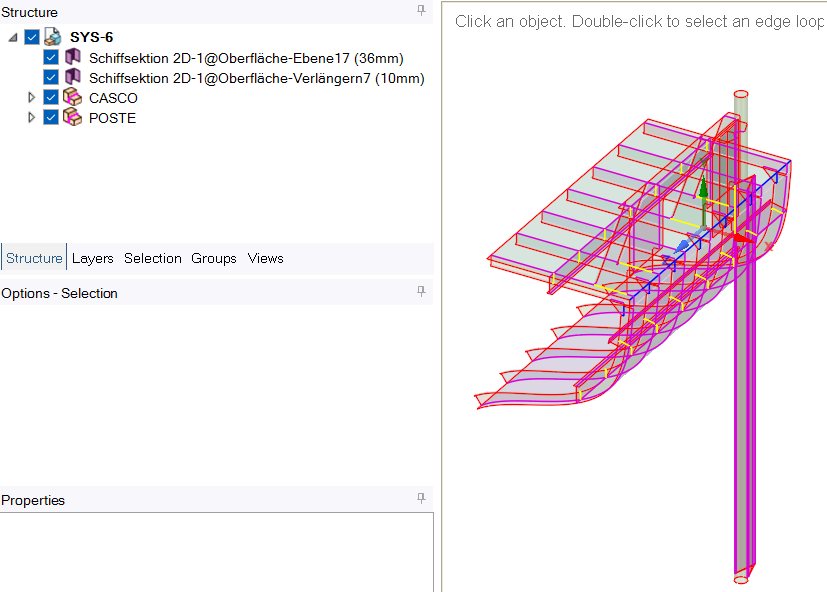Switch to the Groups tab

(214, 258)
